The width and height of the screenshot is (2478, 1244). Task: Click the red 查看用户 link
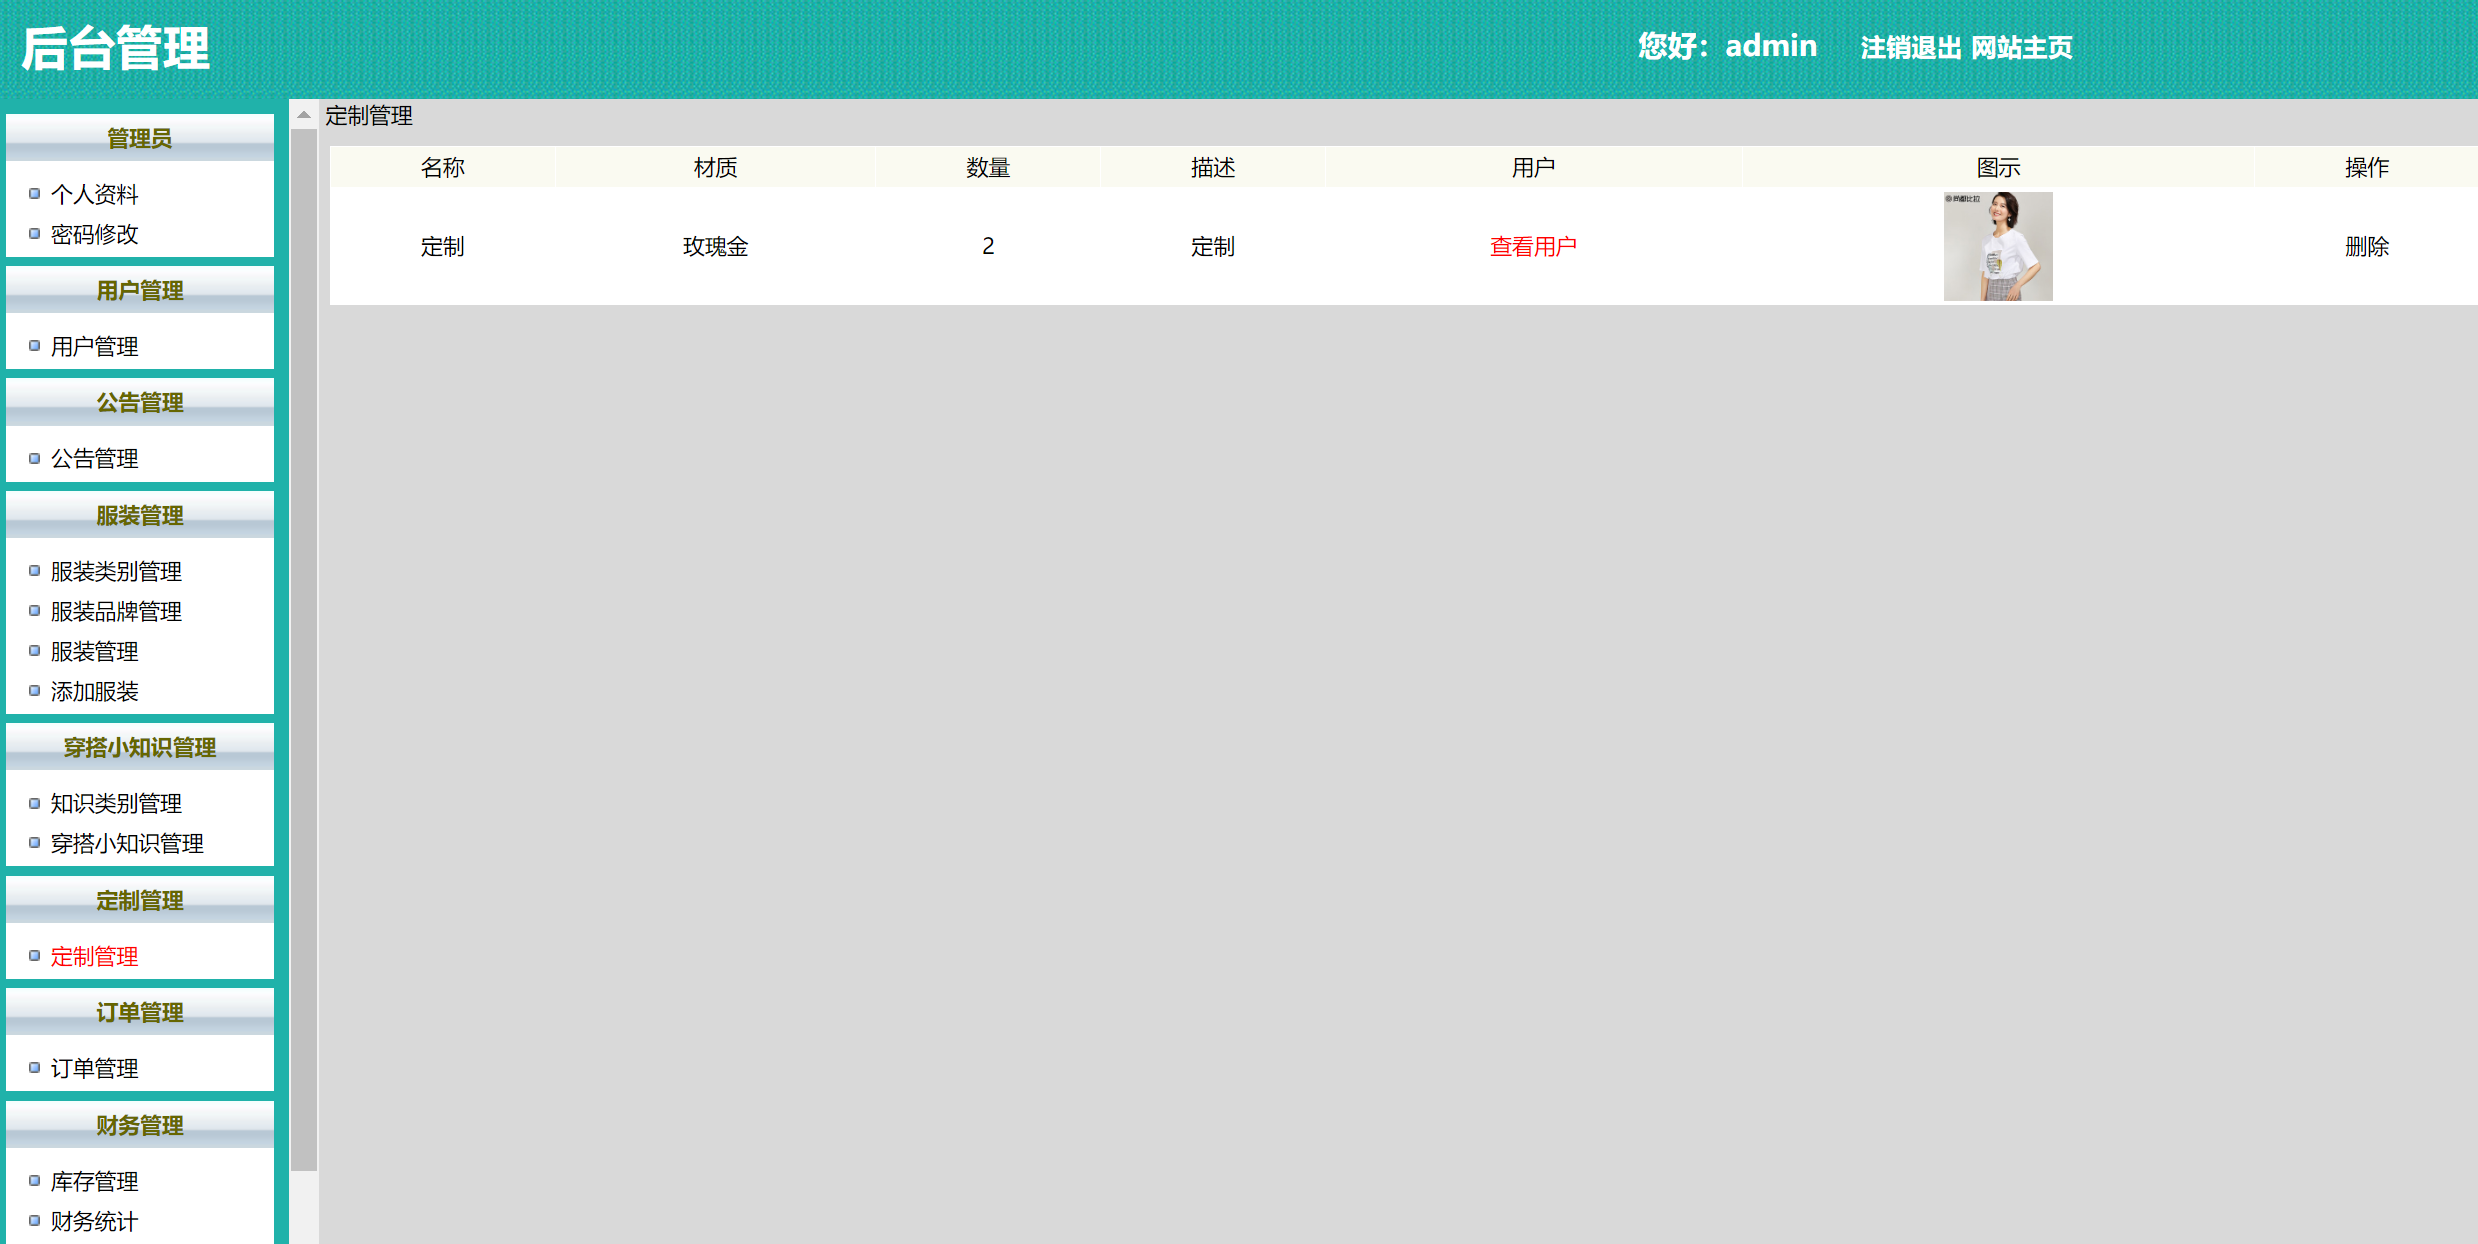(1532, 247)
